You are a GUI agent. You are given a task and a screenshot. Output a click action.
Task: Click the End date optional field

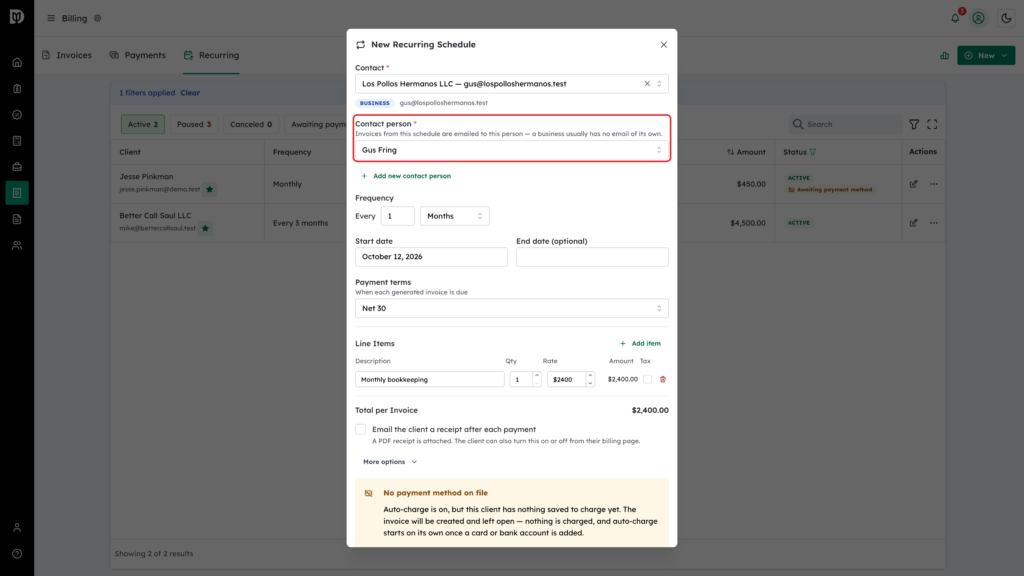coord(592,257)
